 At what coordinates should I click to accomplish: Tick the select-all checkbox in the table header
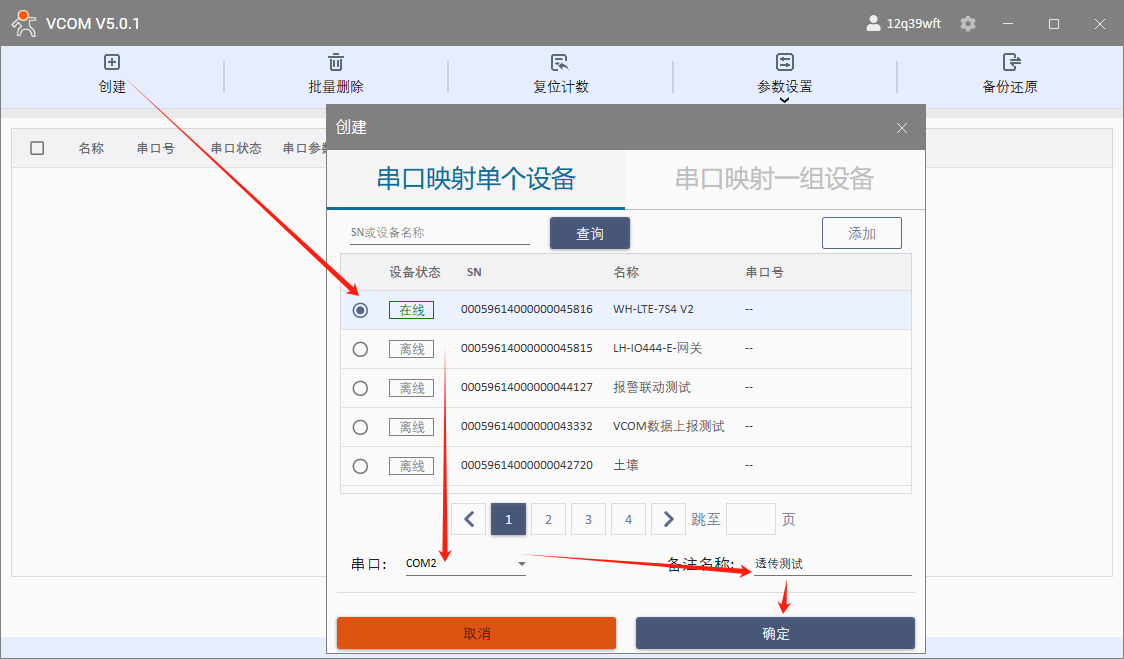pyautogui.click(x=37, y=148)
